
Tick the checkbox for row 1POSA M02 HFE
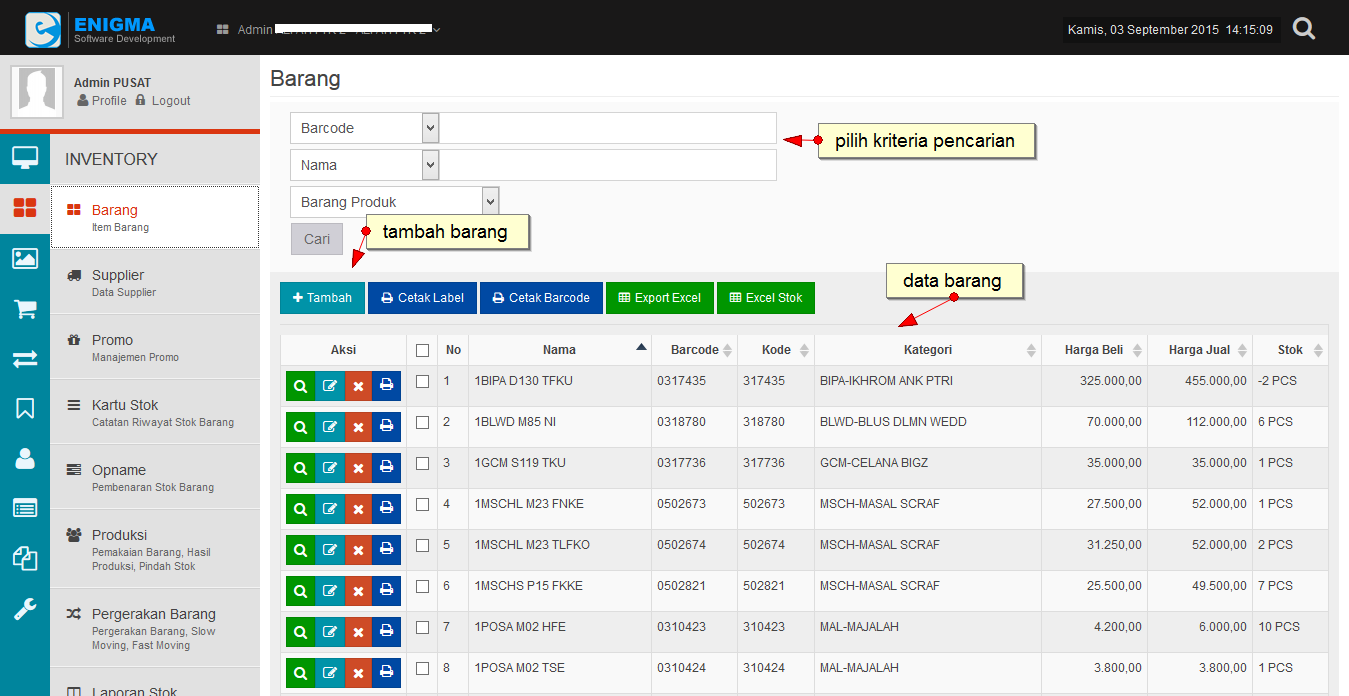click(x=422, y=627)
